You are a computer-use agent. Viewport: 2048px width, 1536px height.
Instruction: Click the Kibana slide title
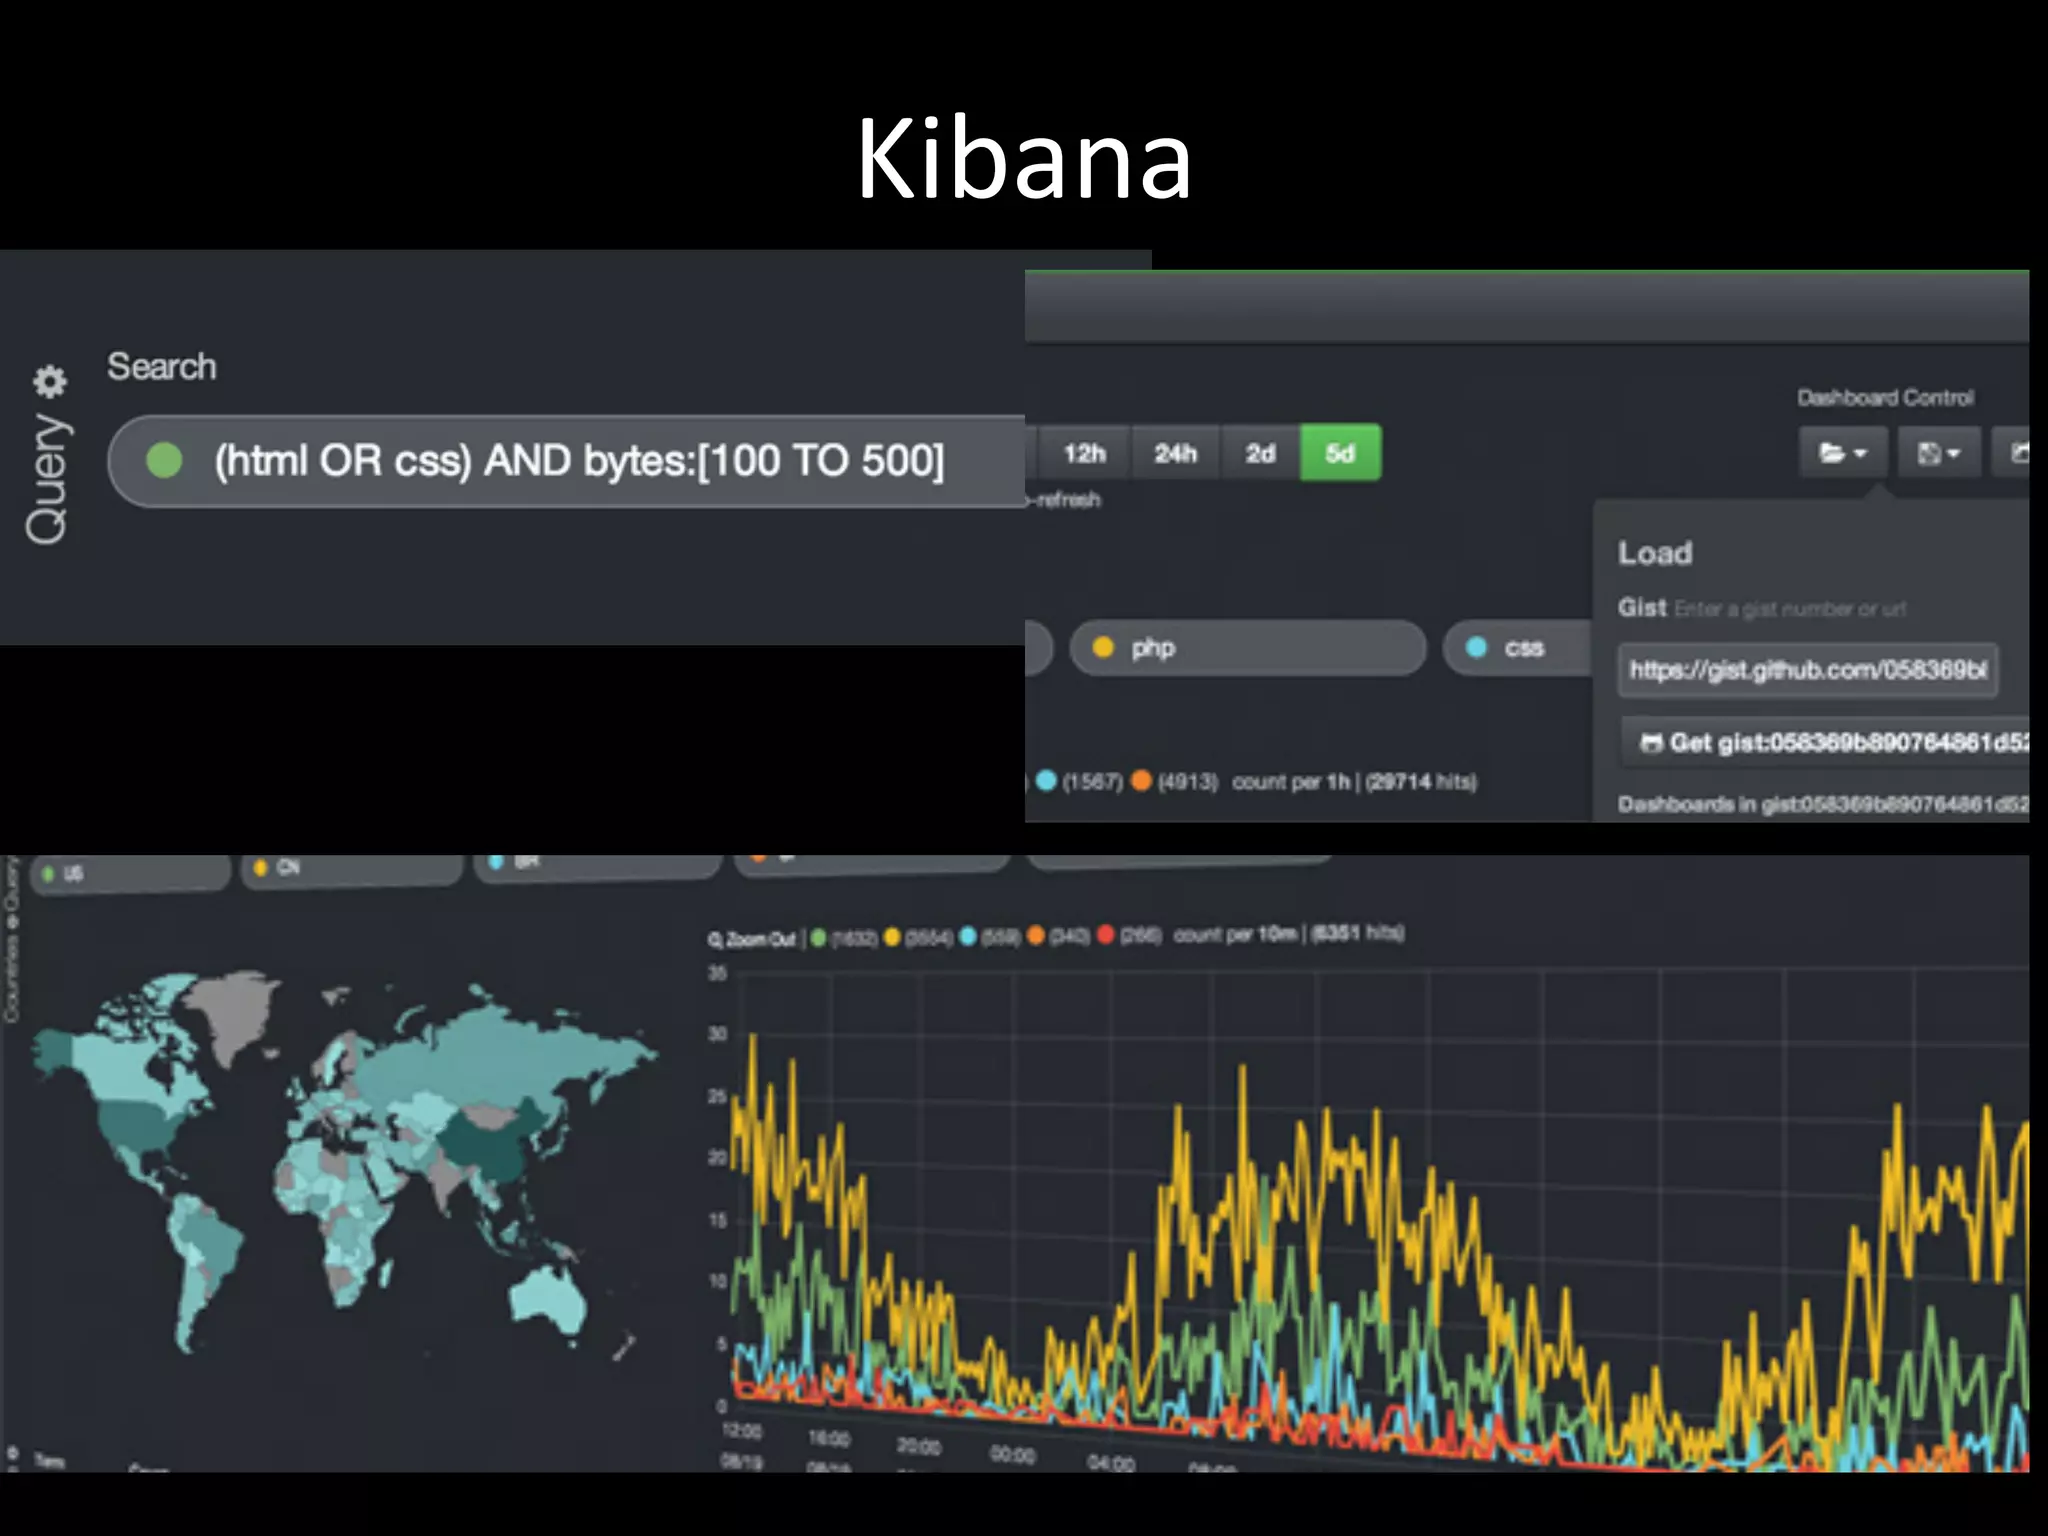click(x=1024, y=158)
